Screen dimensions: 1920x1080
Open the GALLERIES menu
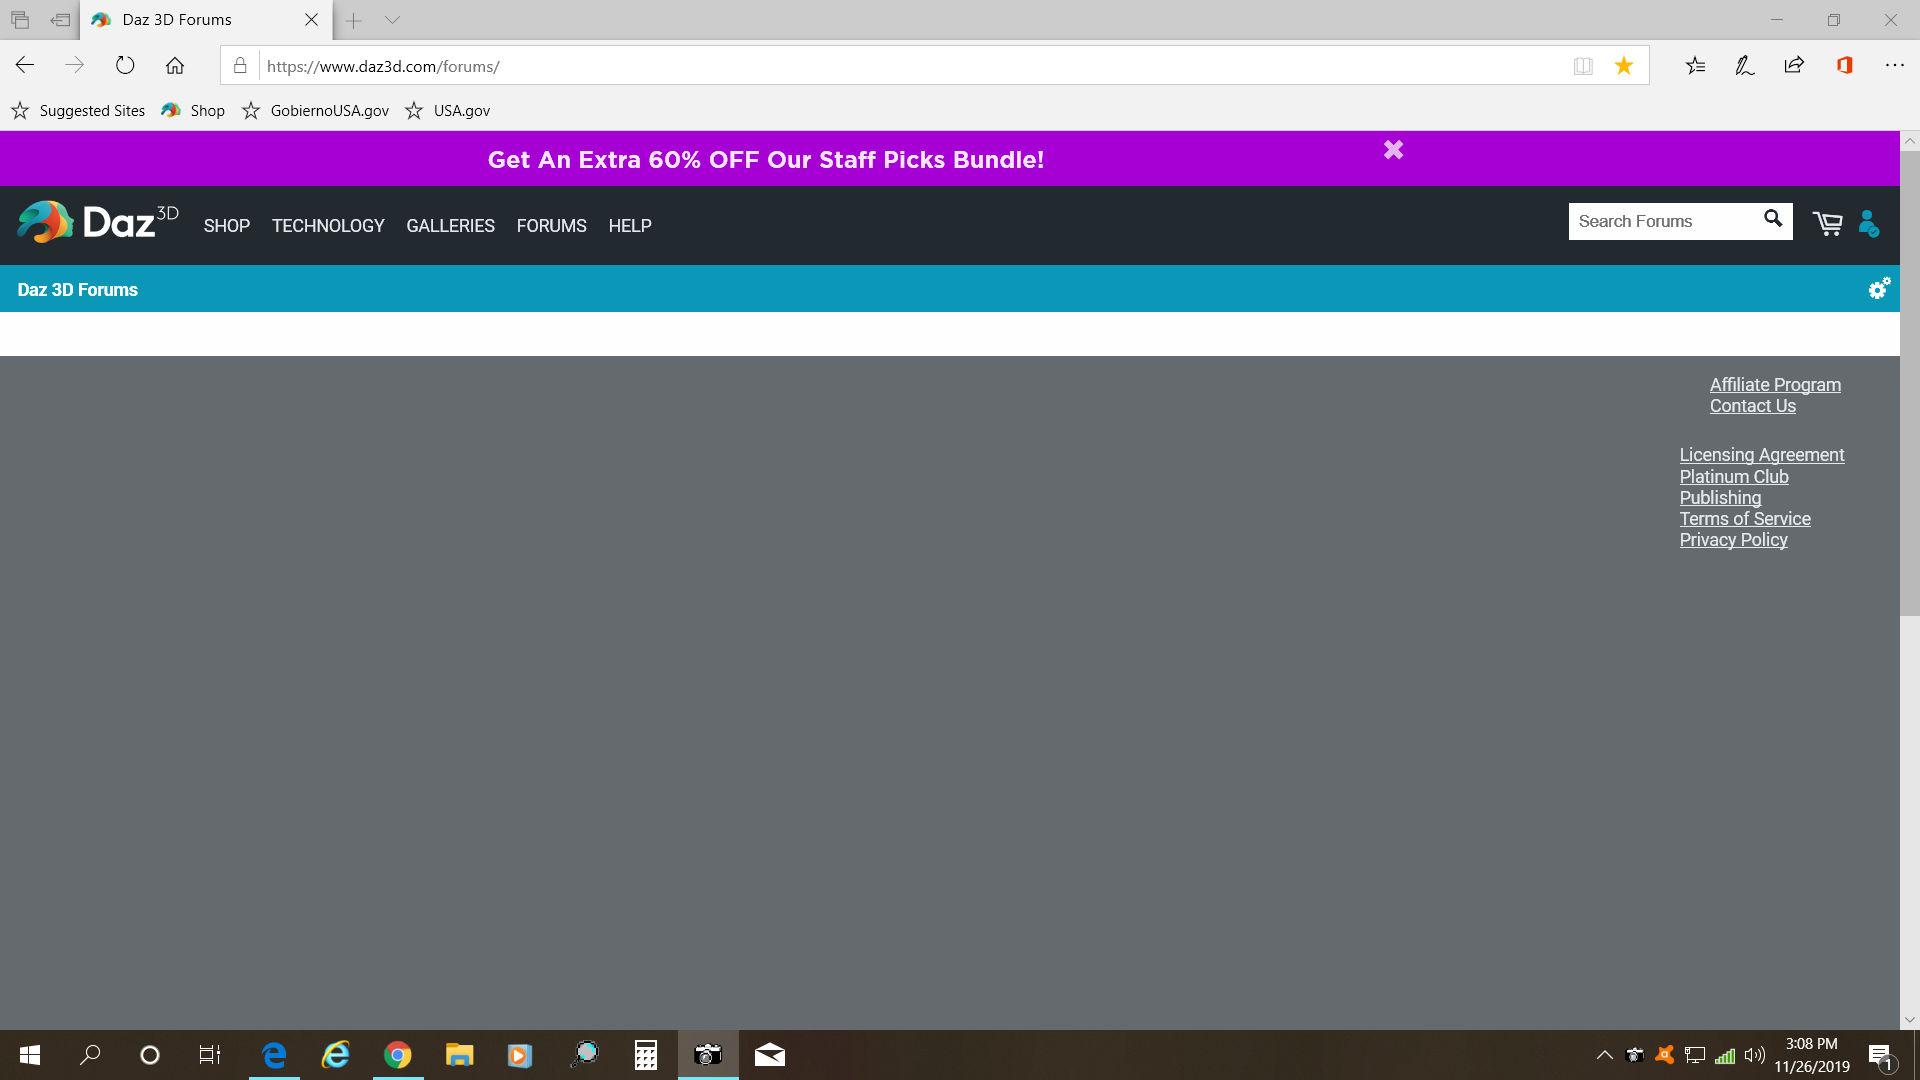click(450, 226)
